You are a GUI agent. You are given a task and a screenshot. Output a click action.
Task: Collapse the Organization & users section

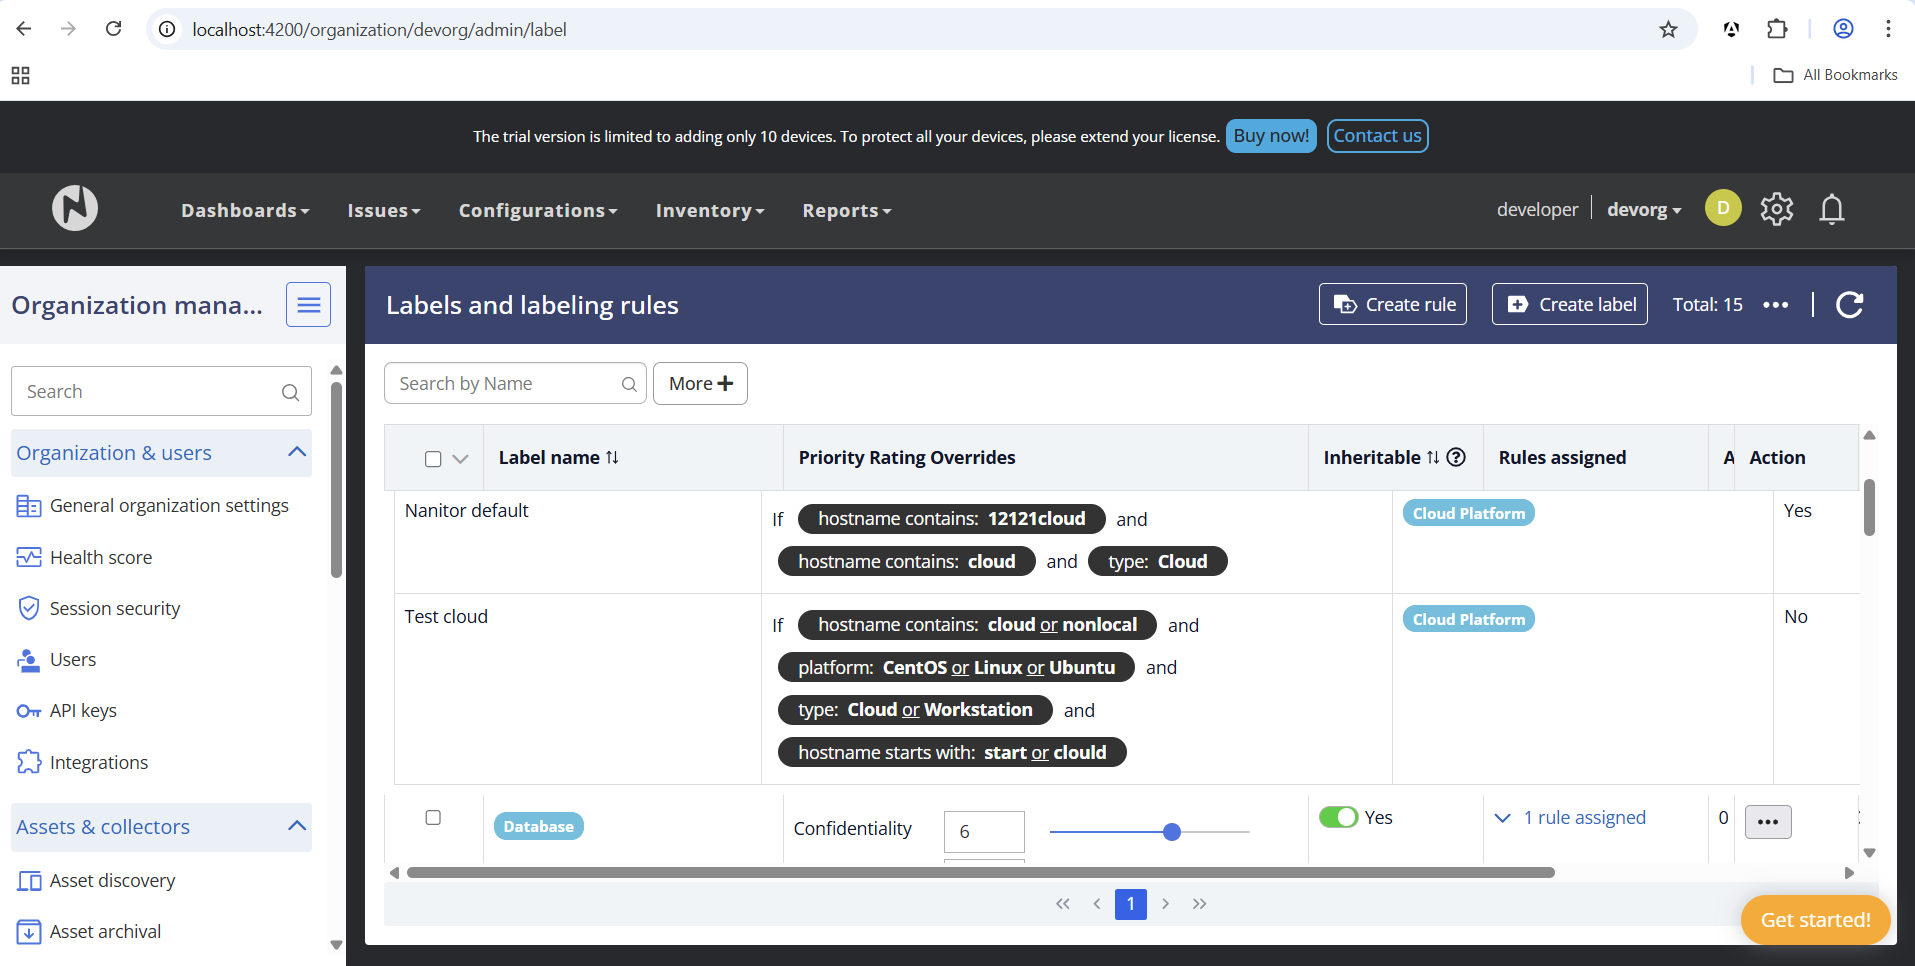pos(297,452)
